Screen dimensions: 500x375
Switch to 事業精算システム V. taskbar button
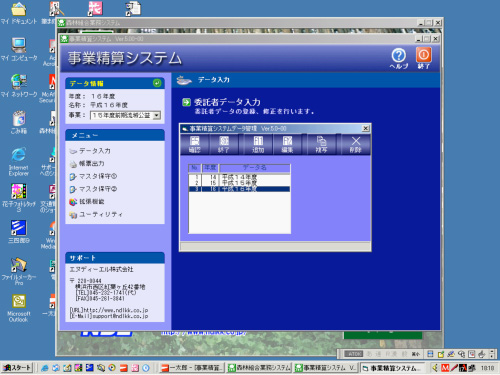(326, 368)
